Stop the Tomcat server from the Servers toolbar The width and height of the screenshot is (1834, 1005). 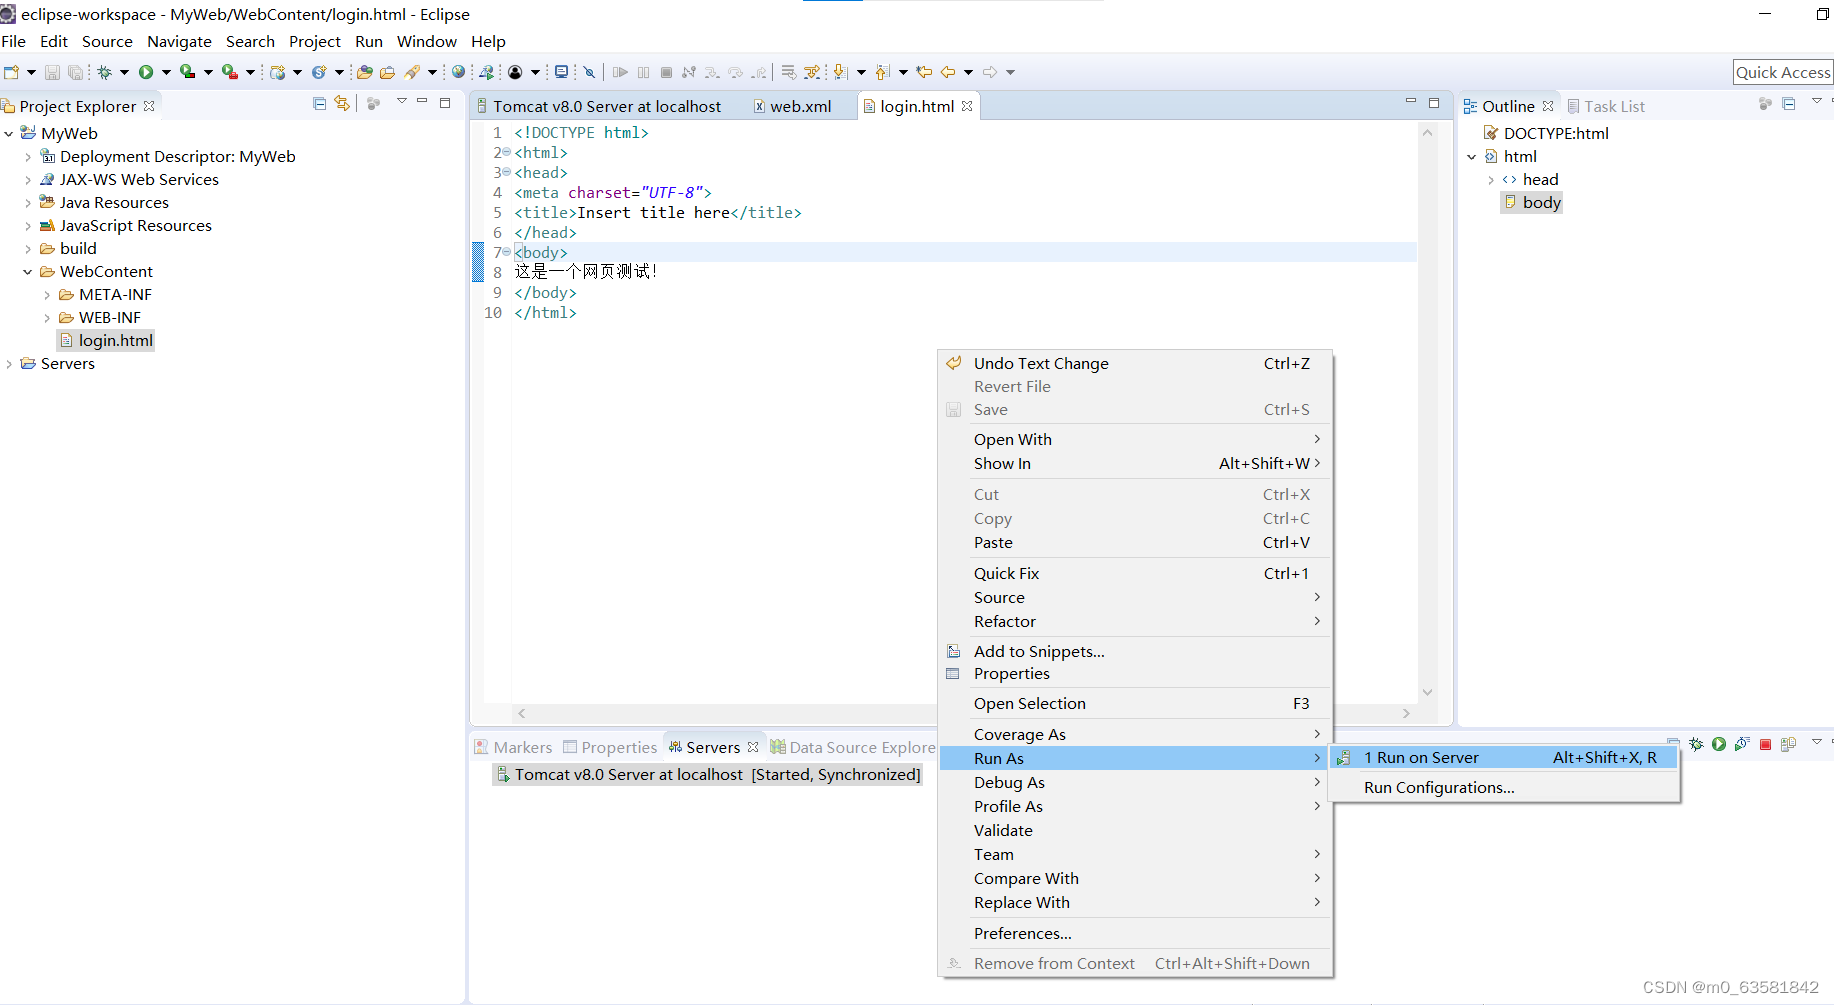(x=1765, y=744)
